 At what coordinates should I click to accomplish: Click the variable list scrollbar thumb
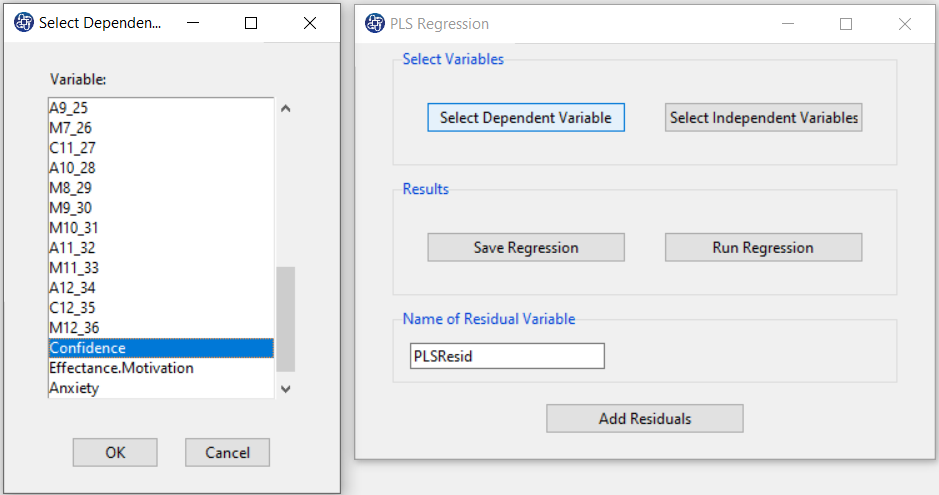[x=286, y=319]
